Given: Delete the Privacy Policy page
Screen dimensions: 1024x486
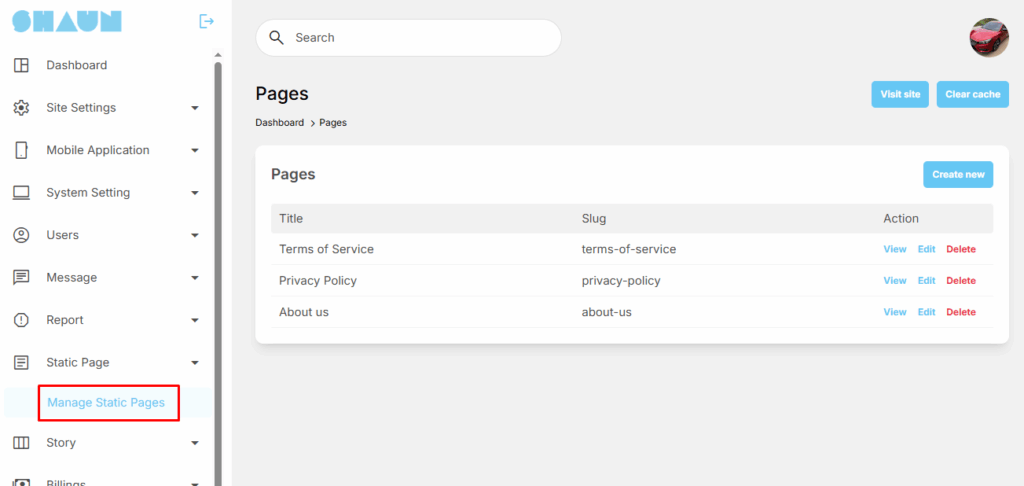Looking at the screenshot, I should [960, 281].
